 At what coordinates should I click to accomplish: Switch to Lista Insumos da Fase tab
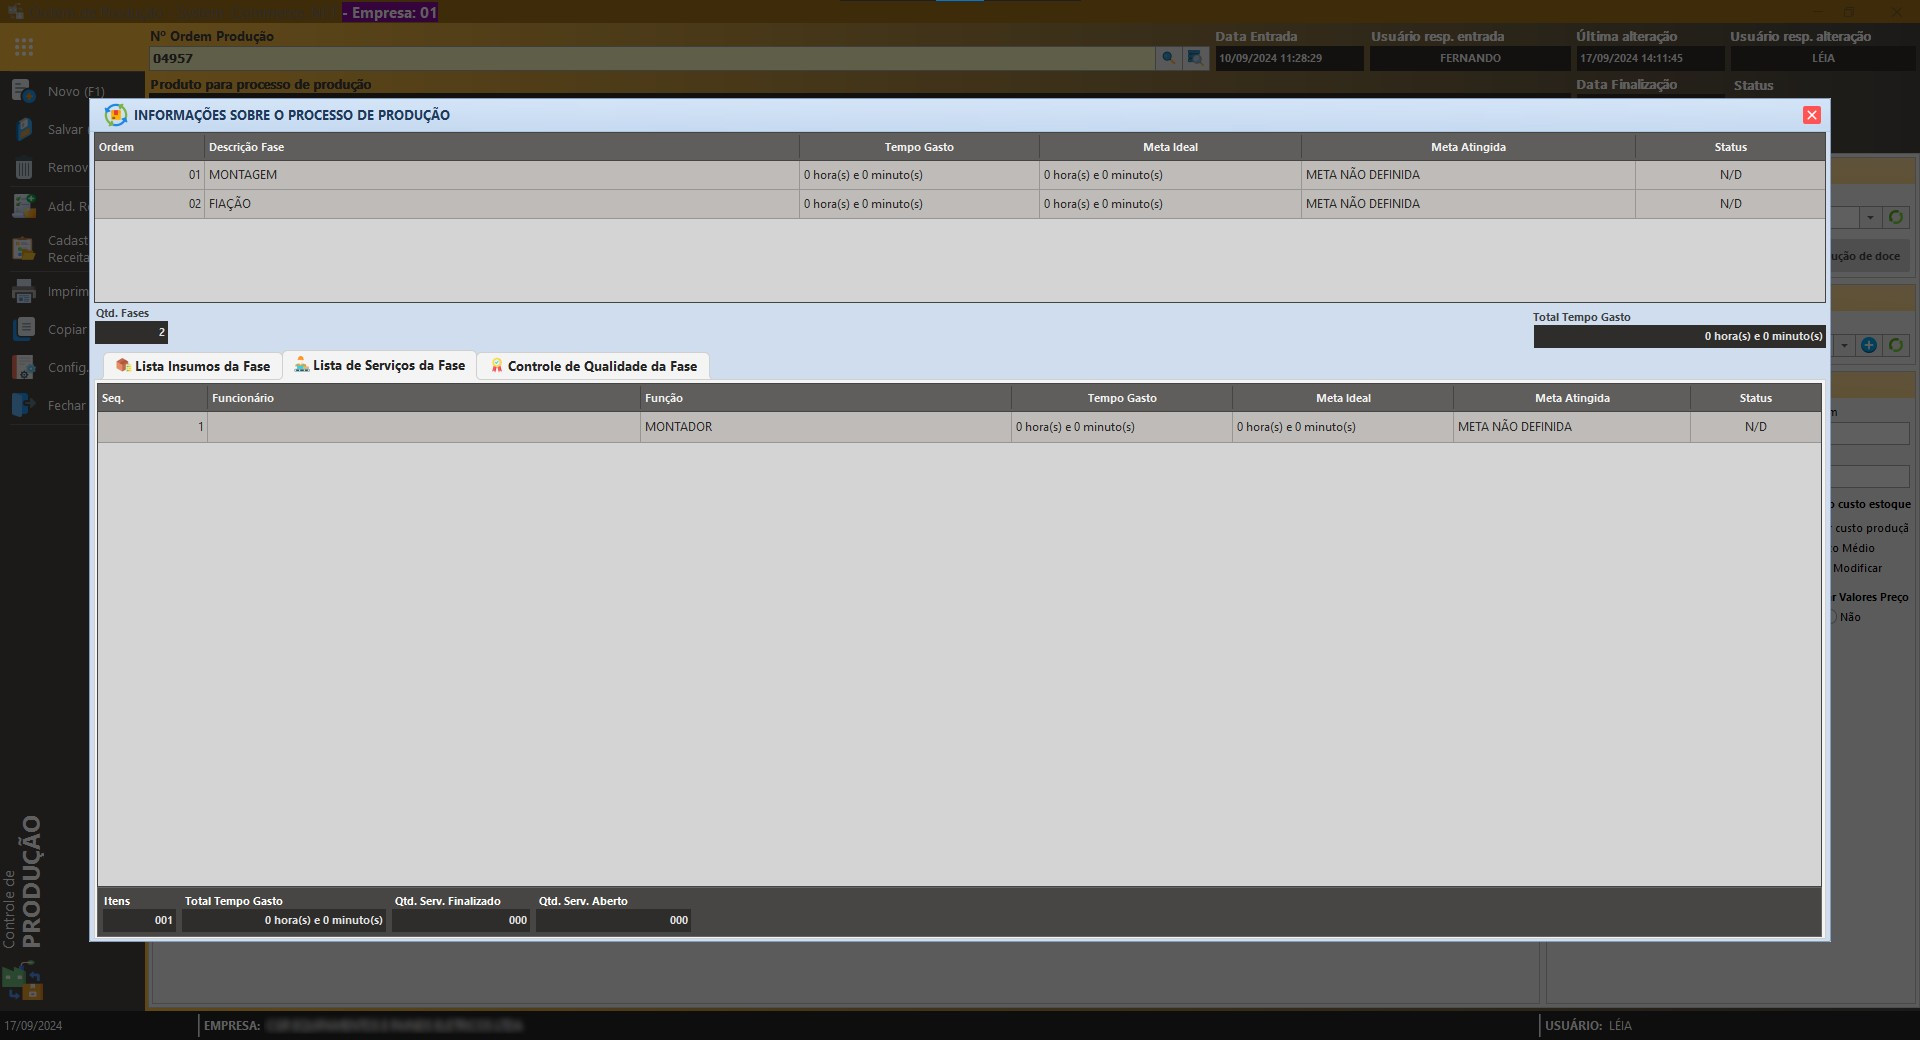tap(193, 366)
